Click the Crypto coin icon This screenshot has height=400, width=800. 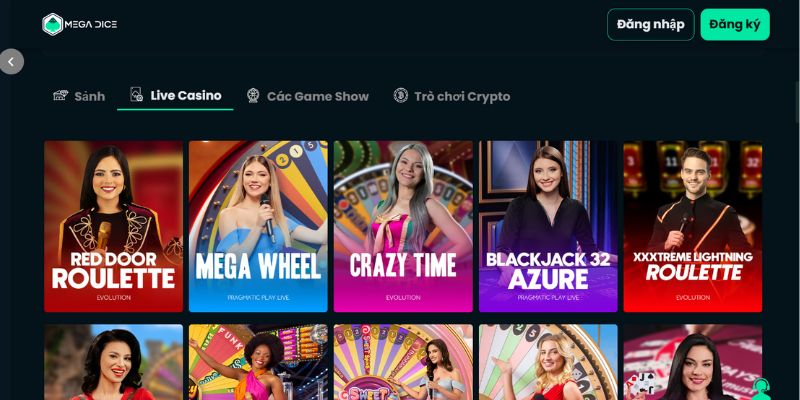(401, 95)
